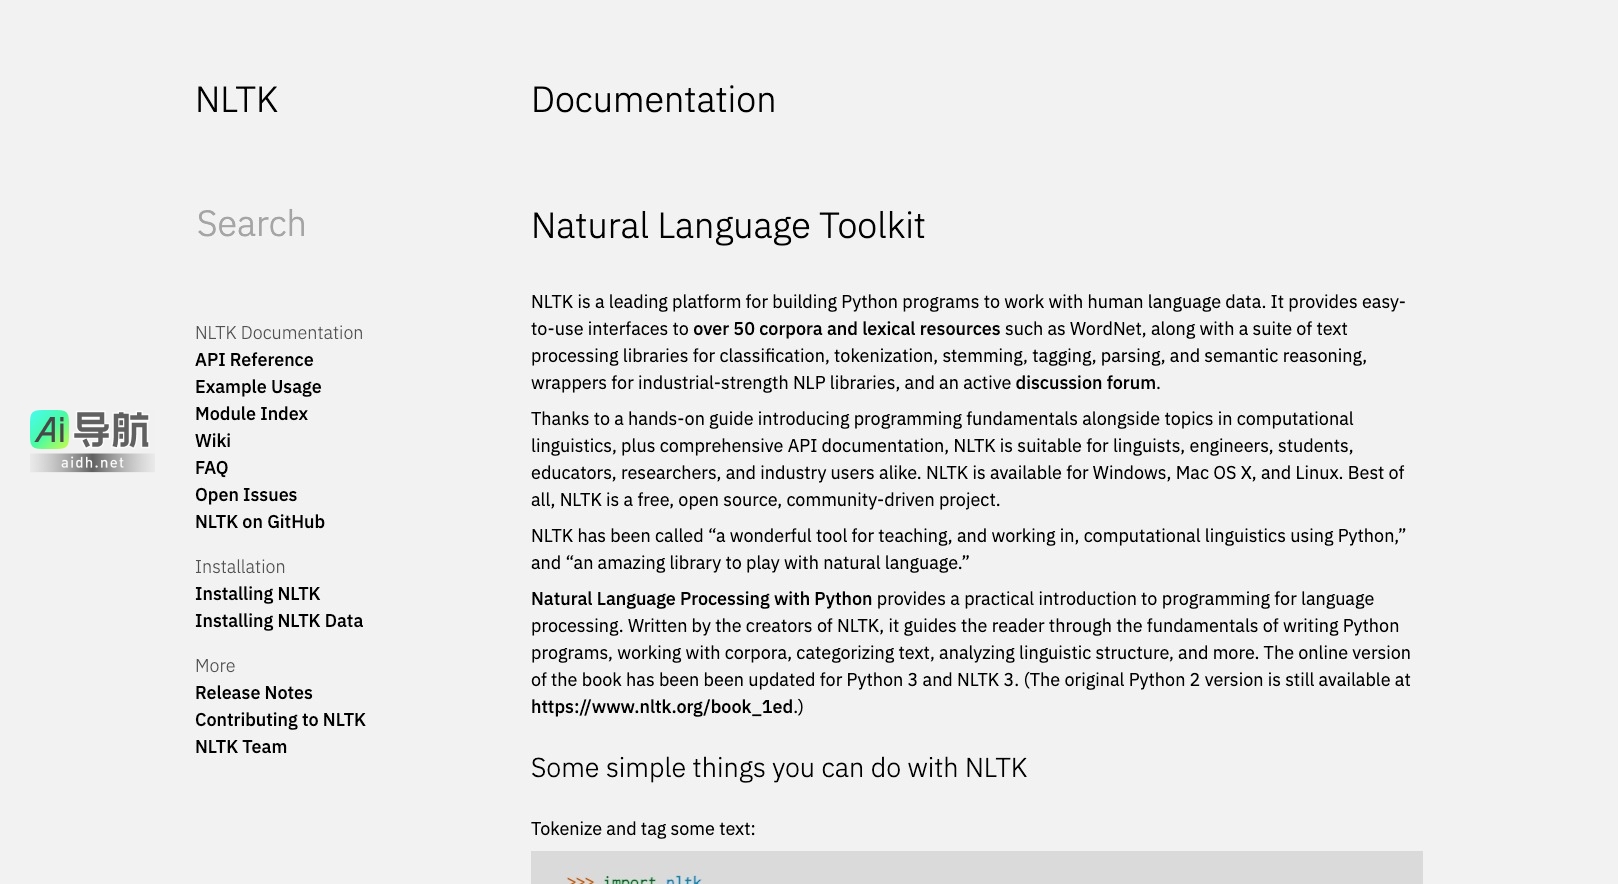Go to Module Index
This screenshot has width=1618, height=884.
click(x=251, y=414)
